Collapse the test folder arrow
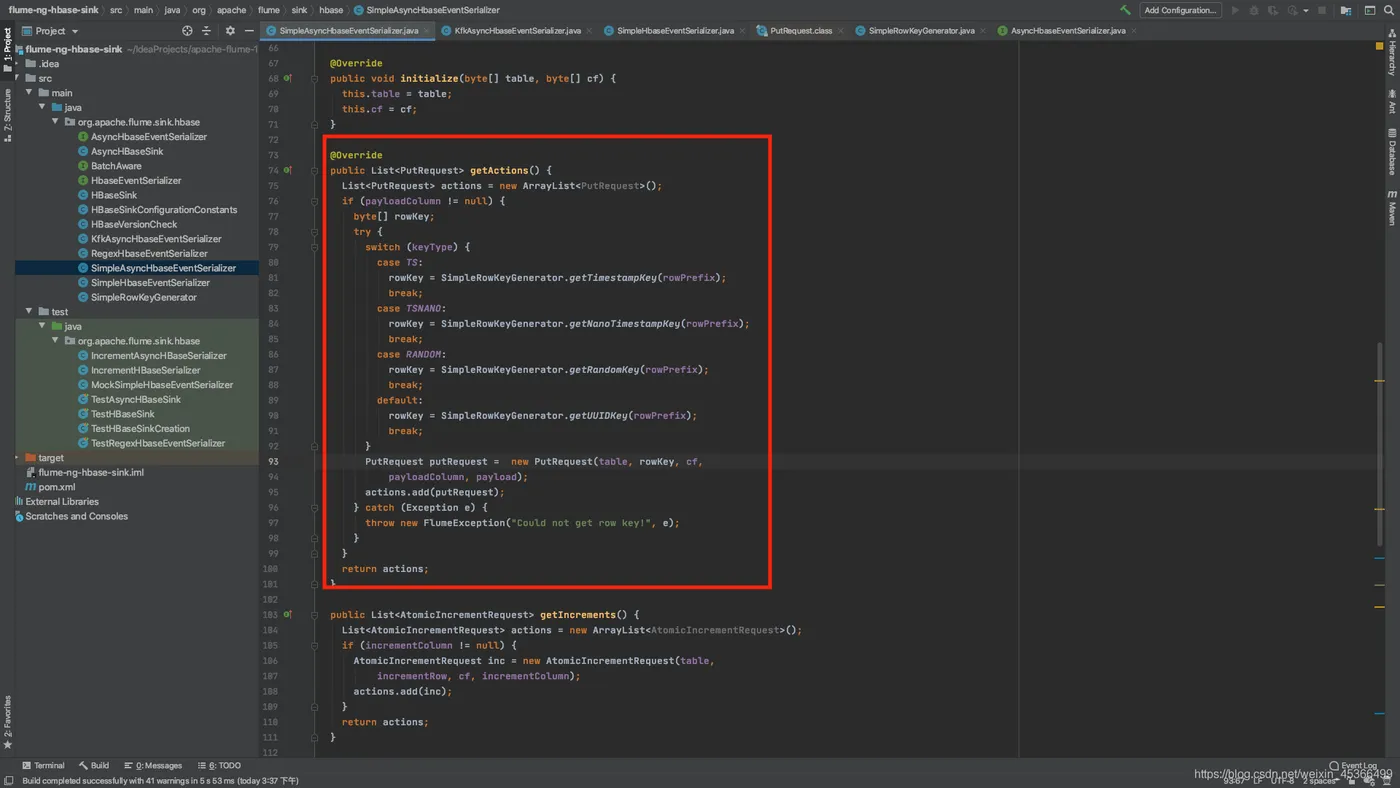 pos(30,312)
